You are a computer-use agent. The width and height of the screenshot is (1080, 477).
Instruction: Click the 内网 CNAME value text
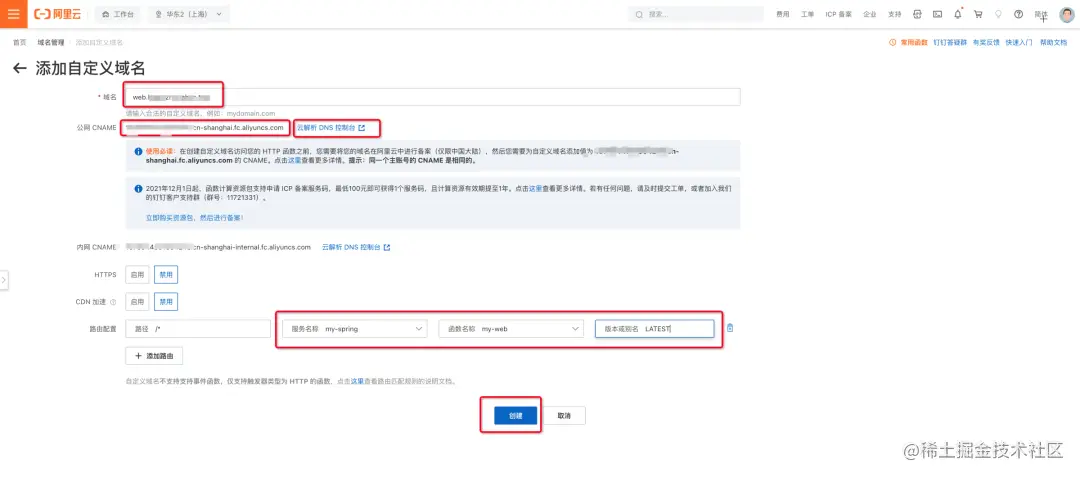tap(218, 247)
